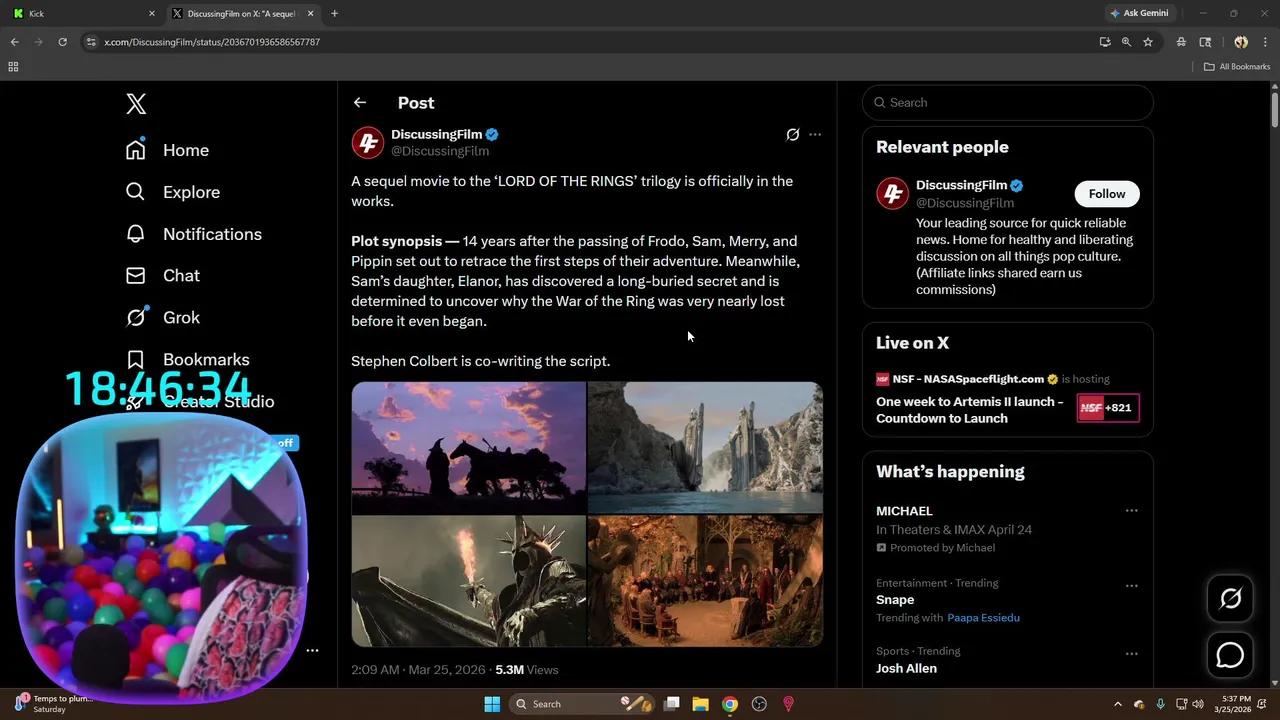
Task: Open Chat in X sidebar
Action: click(162, 275)
